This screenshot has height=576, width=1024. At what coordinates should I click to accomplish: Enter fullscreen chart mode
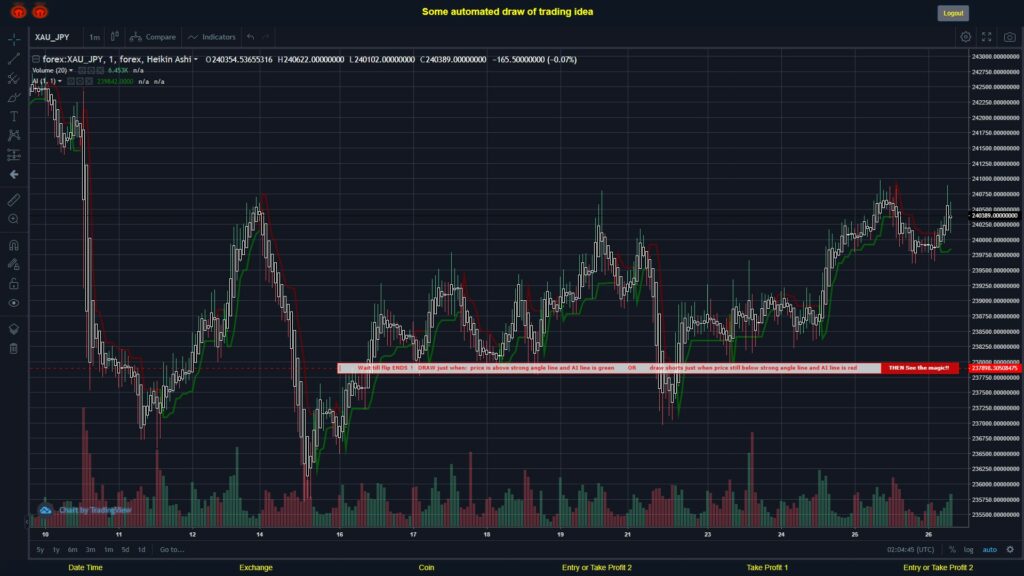(987, 37)
